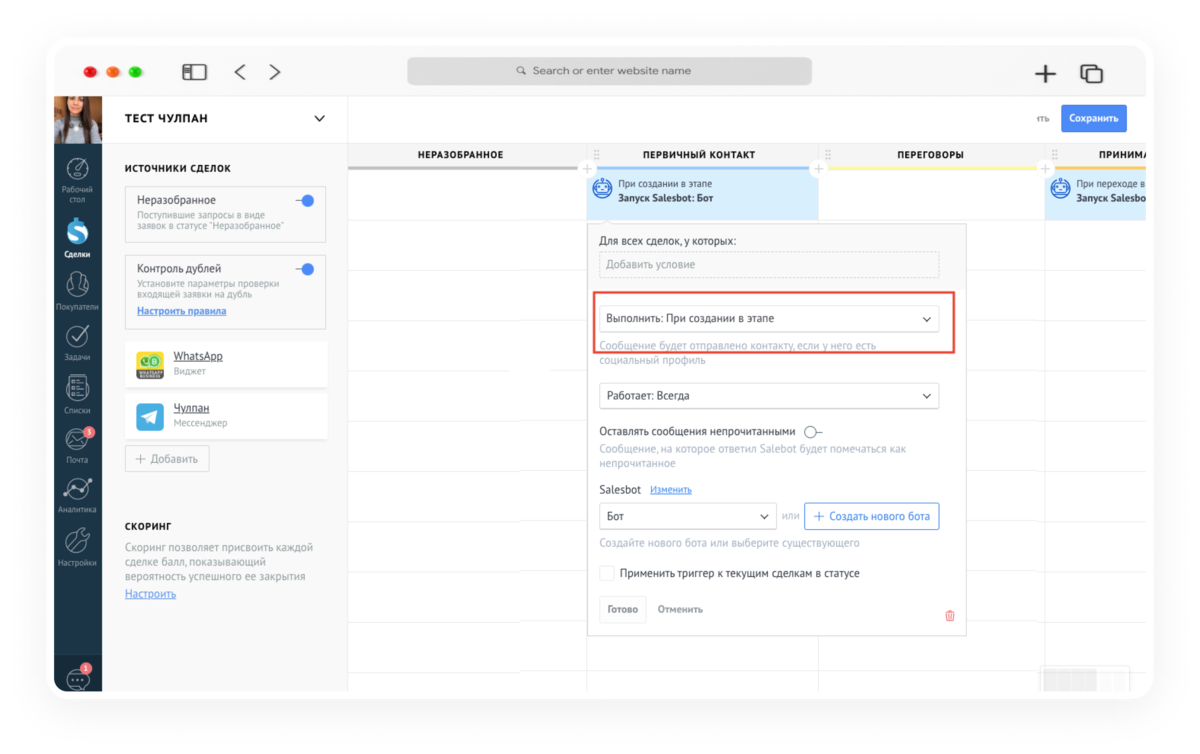1200x754 pixels.
Task: Click Запуск Salesbot: Бот trigger card
Action: (x=702, y=192)
